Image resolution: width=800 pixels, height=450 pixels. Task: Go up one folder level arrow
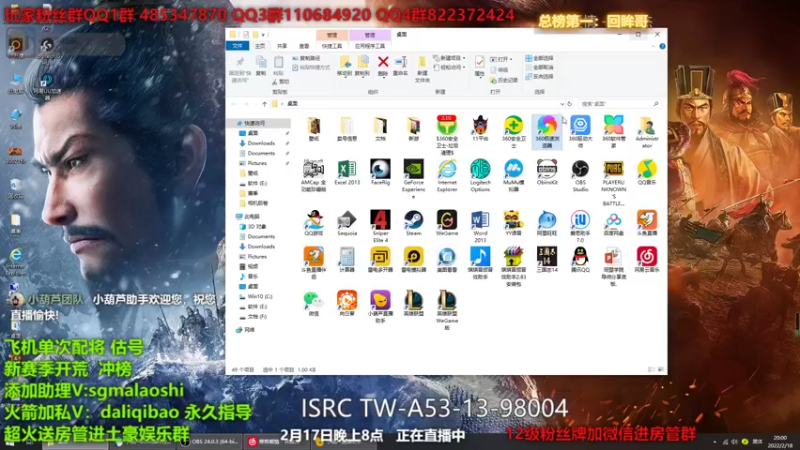(264, 104)
